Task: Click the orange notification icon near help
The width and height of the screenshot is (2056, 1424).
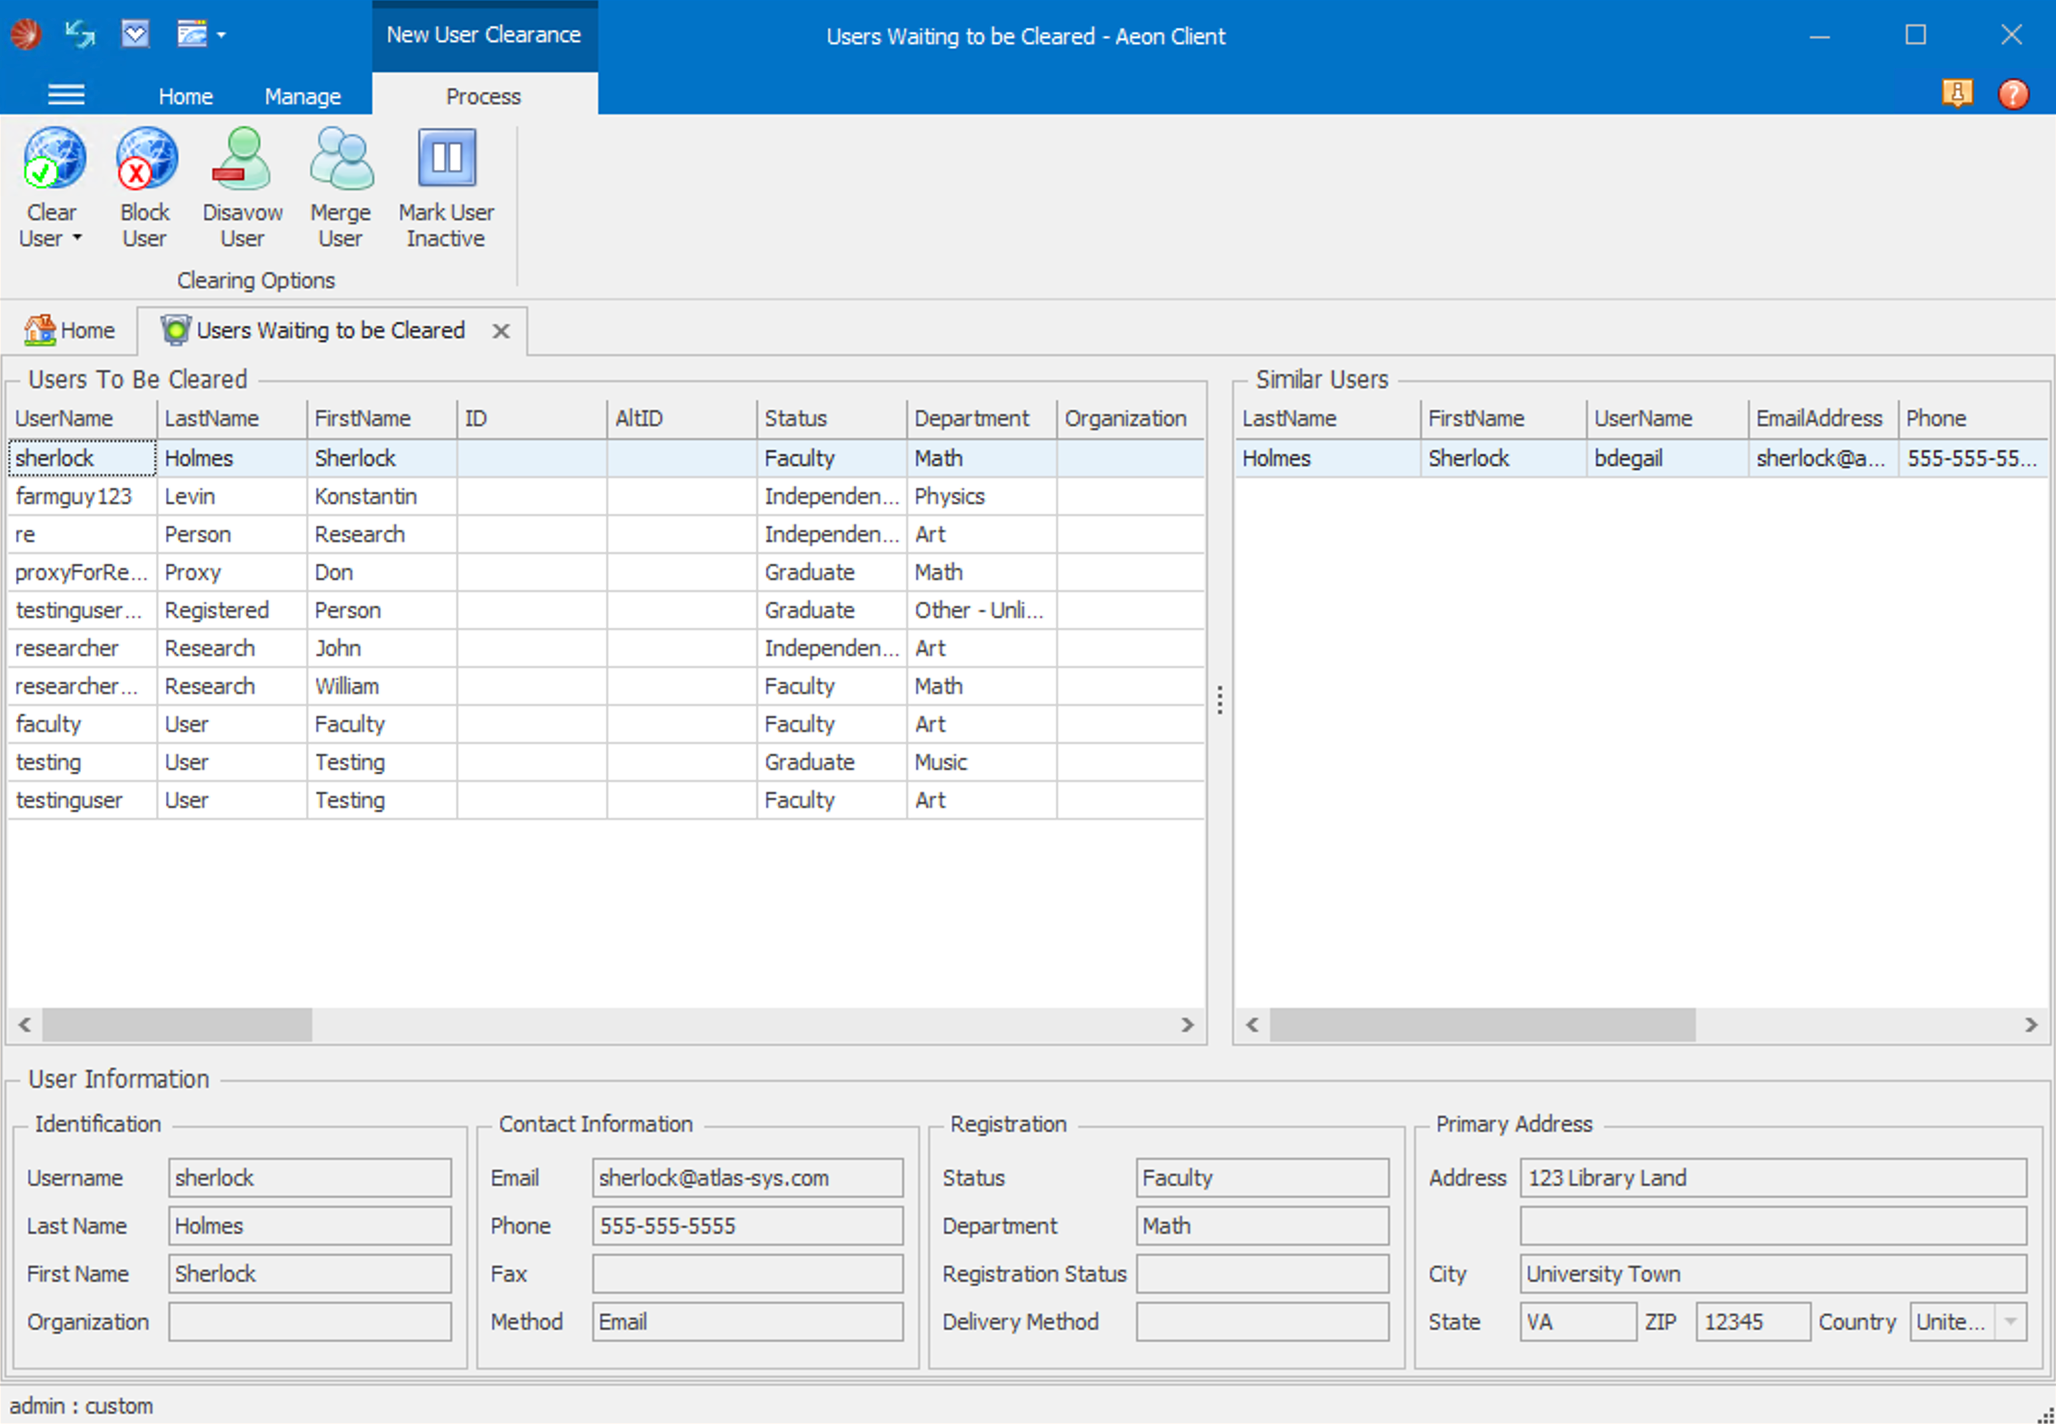Action: click(1956, 94)
